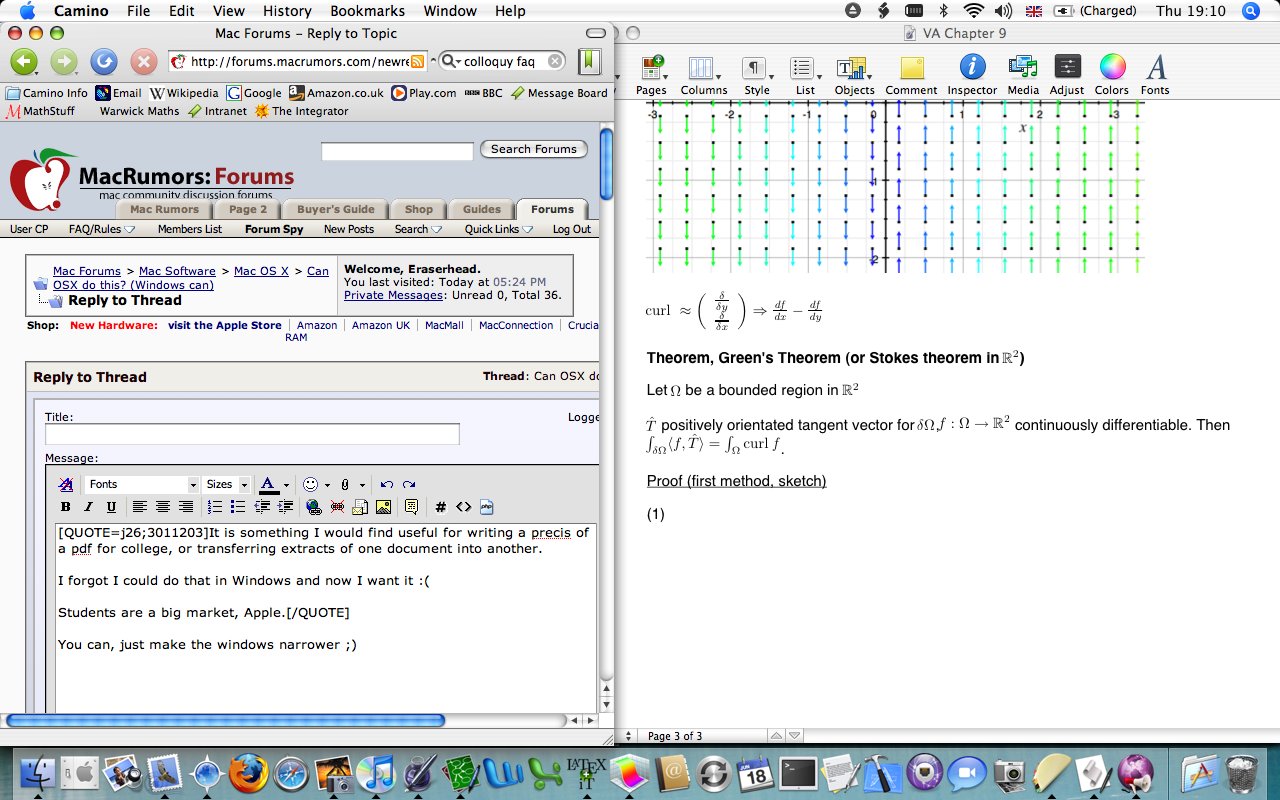Viewport: 1280px width, 800px height.
Task: Open the Private Messages link
Action: tap(393, 295)
